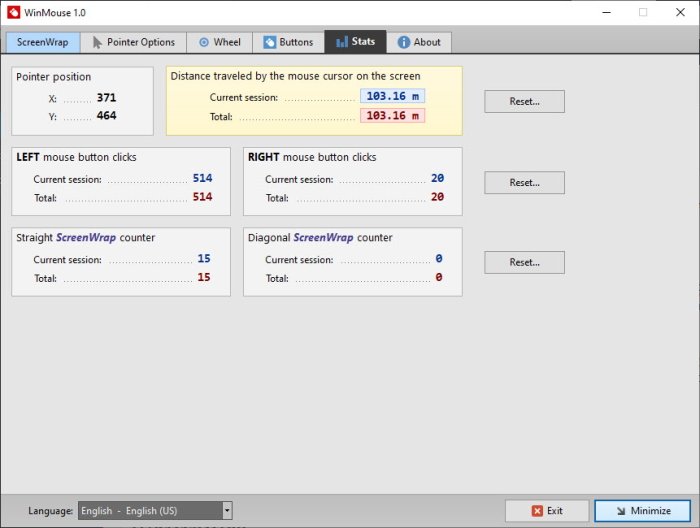Click straight ScreenWrap total value 15
Image resolution: width=700 pixels, height=528 pixels.
[204, 277]
